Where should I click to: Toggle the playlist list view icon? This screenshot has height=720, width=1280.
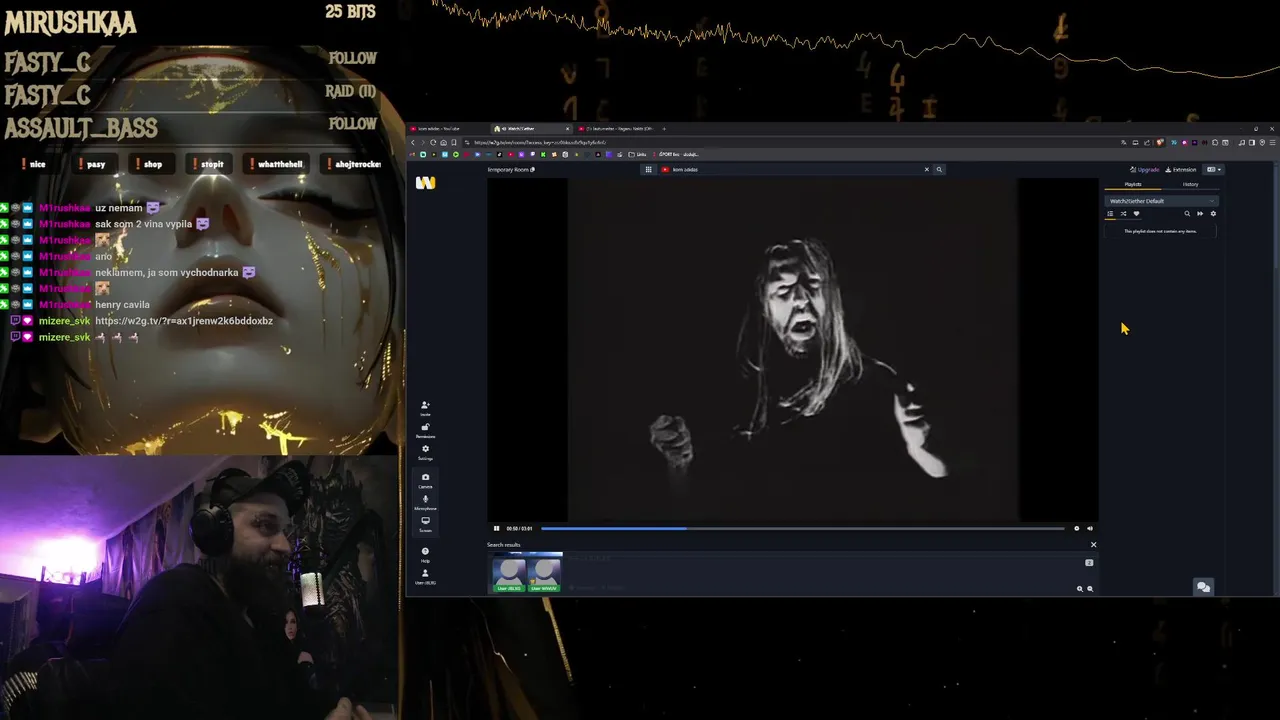pos(1110,213)
